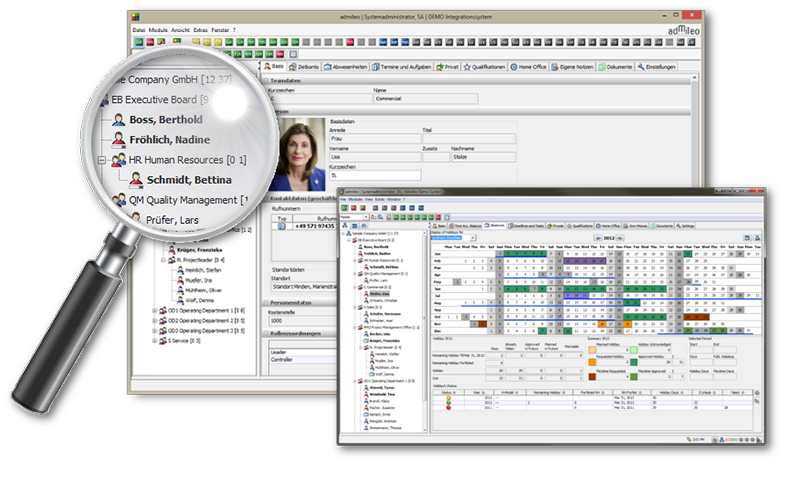Open the Home Office tab in German window
The width and height of the screenshot is (800, 483).
click(x=528, y=67)
